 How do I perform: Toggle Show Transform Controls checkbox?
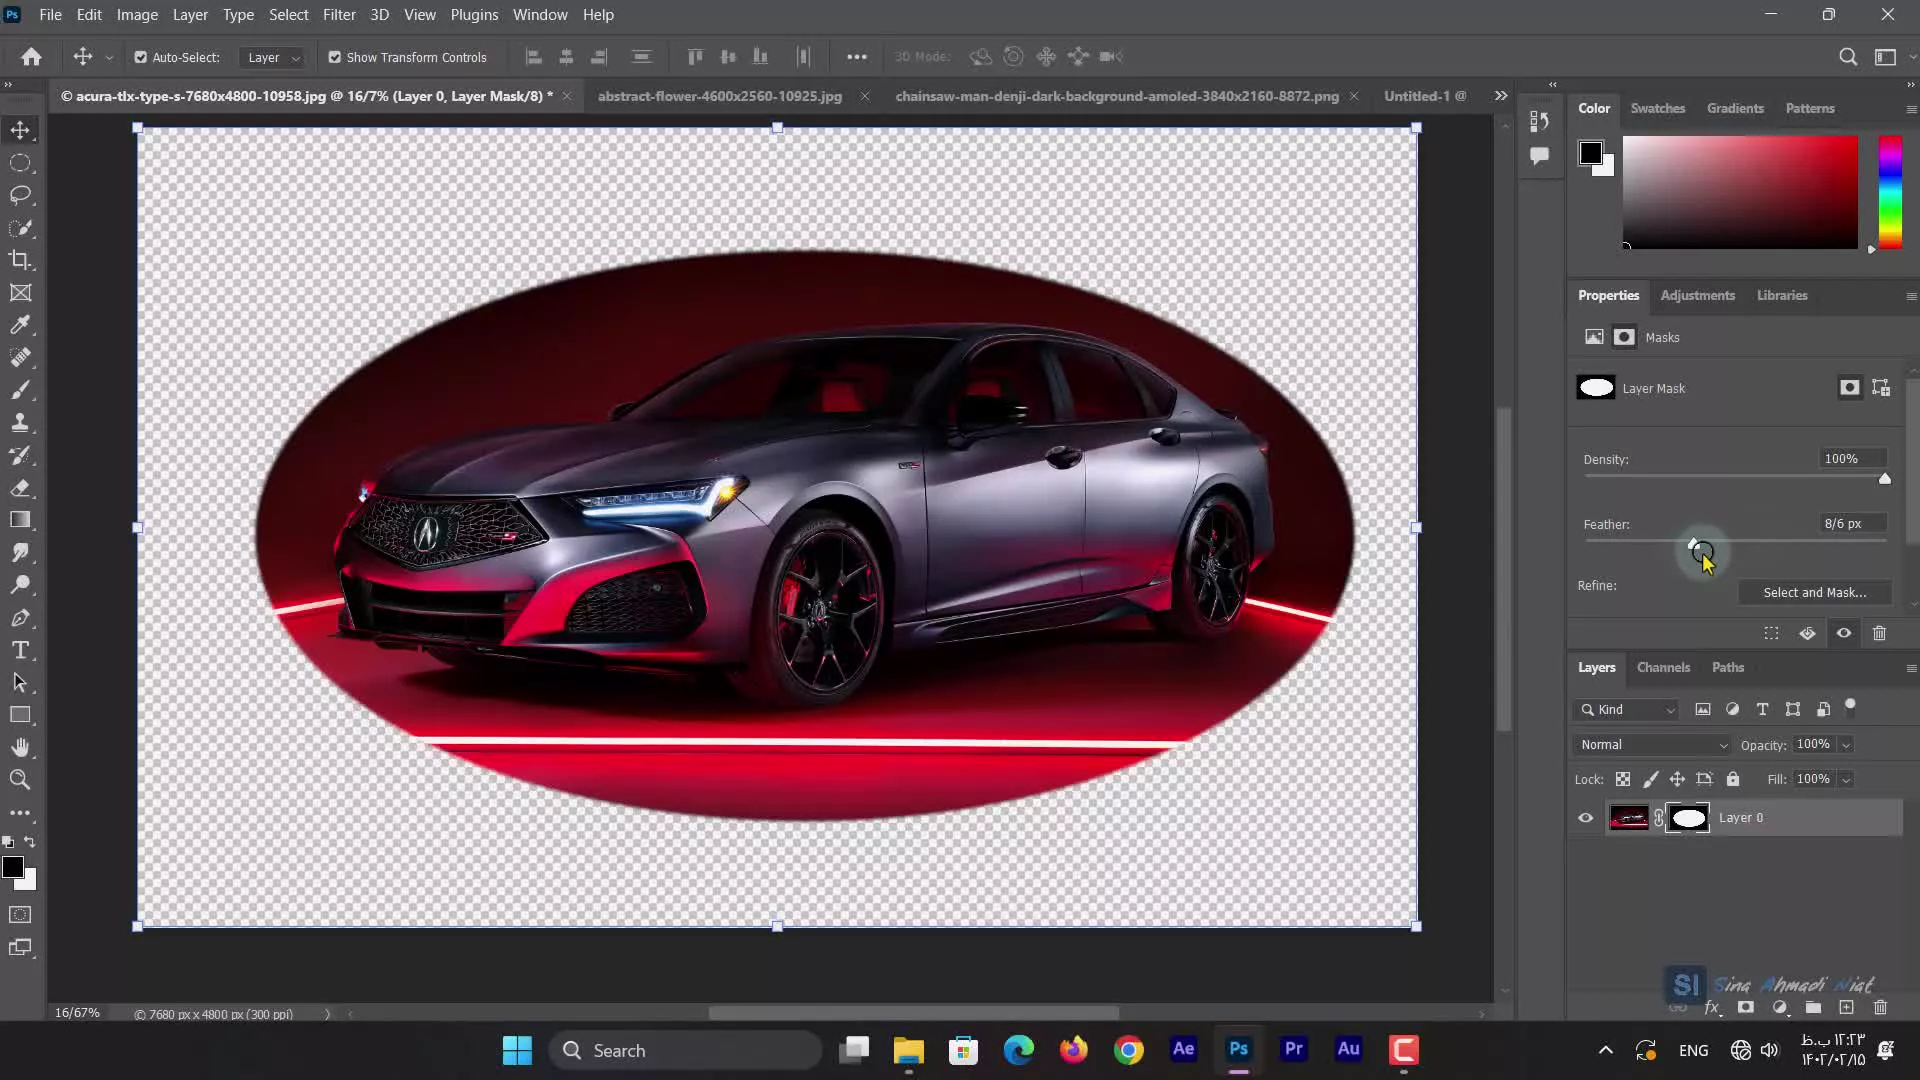click(x=335, y=57)
